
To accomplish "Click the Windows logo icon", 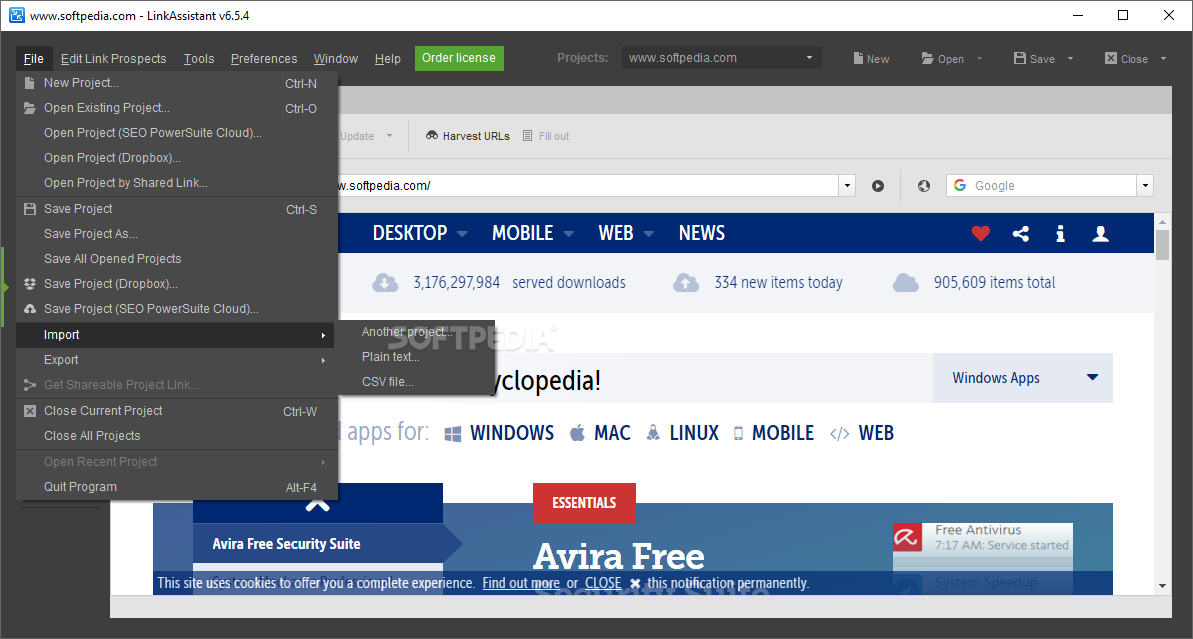I will tap(453, 434).
